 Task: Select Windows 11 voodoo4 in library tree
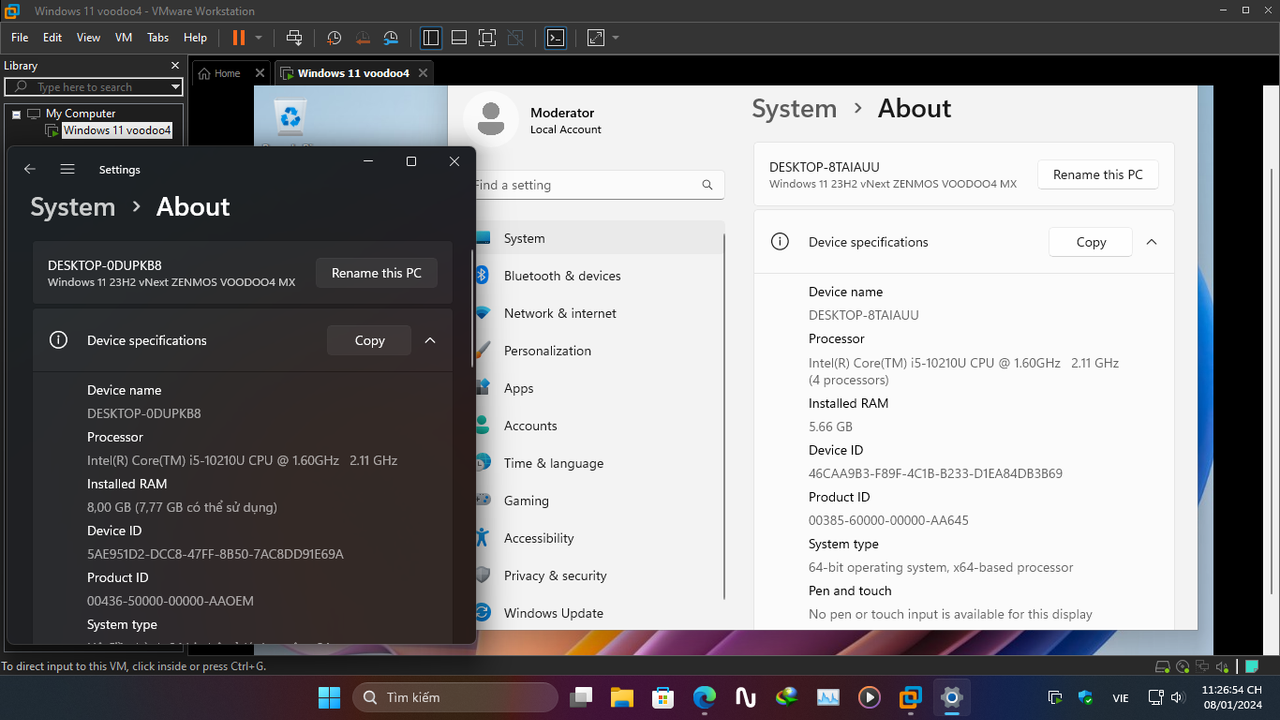117,130
